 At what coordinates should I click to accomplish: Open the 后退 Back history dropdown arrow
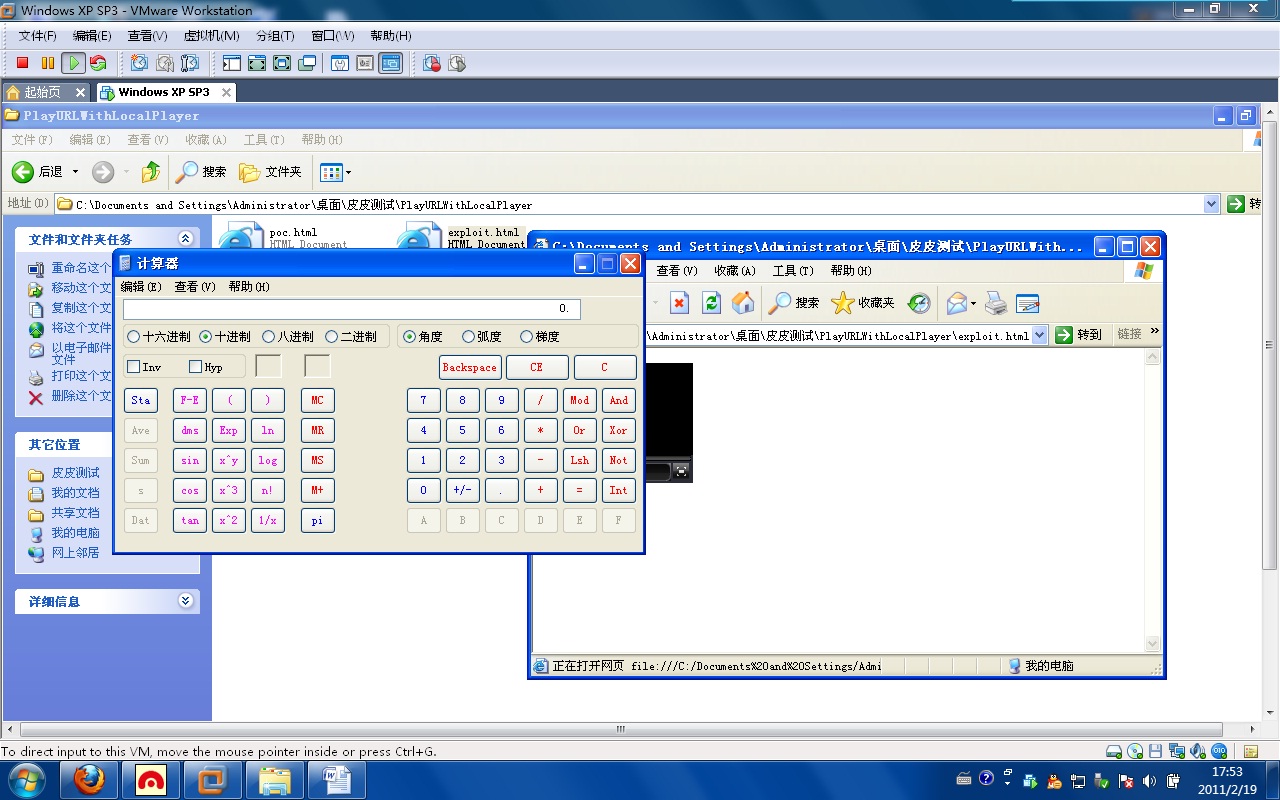[x=75, y=172]
